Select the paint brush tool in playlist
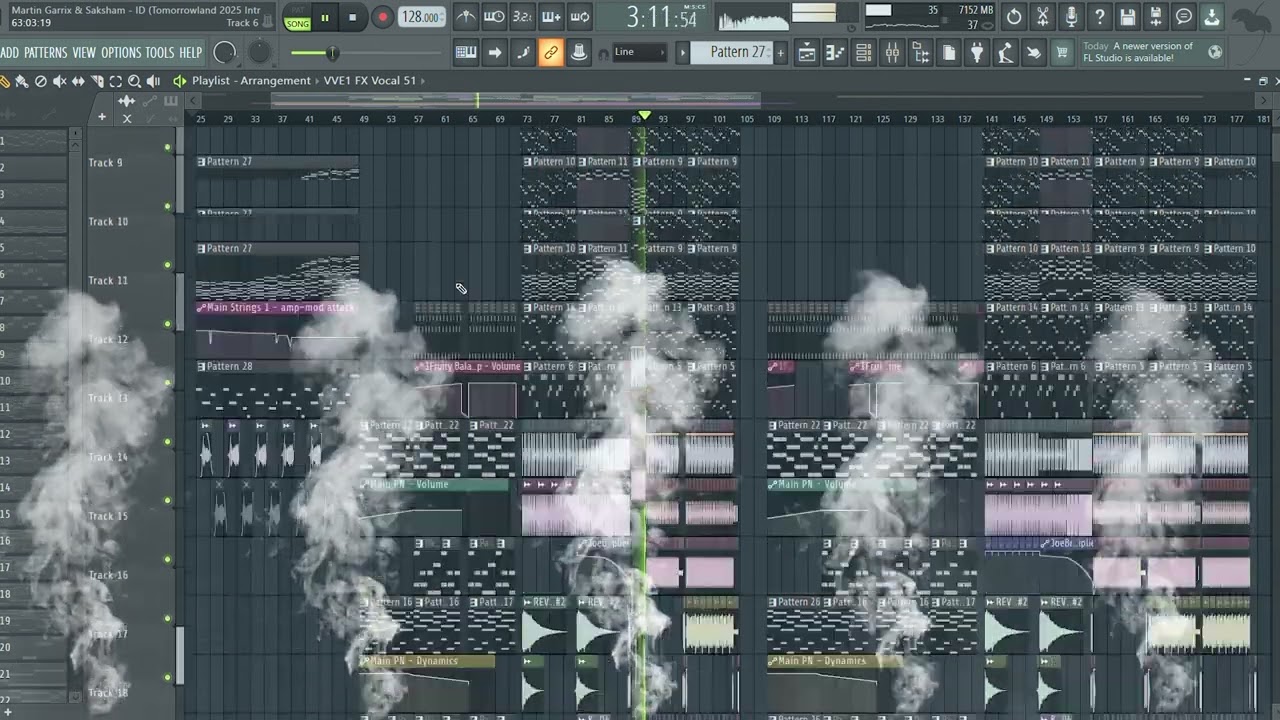 [22, 81]
